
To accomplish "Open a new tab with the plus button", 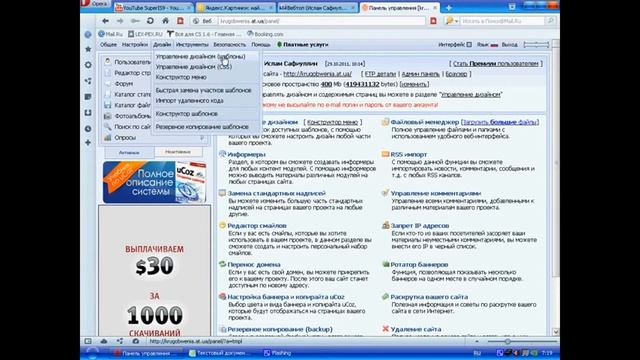I will 449,8.
